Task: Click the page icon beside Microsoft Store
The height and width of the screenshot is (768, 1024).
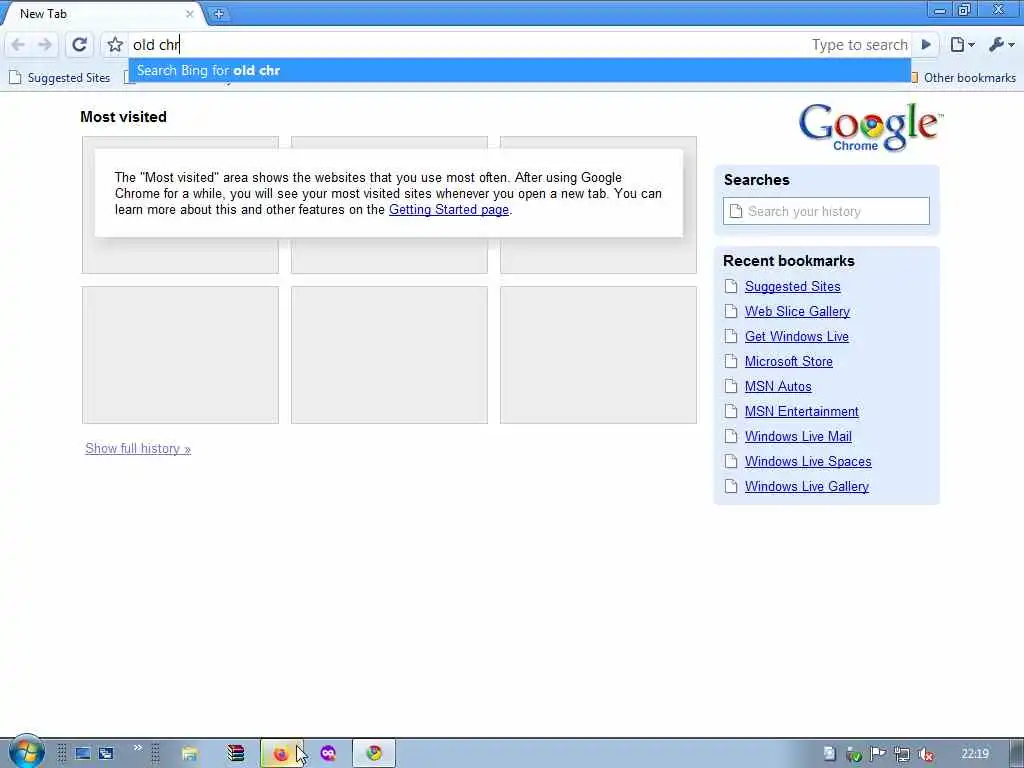Action: [x=731, y=361]
